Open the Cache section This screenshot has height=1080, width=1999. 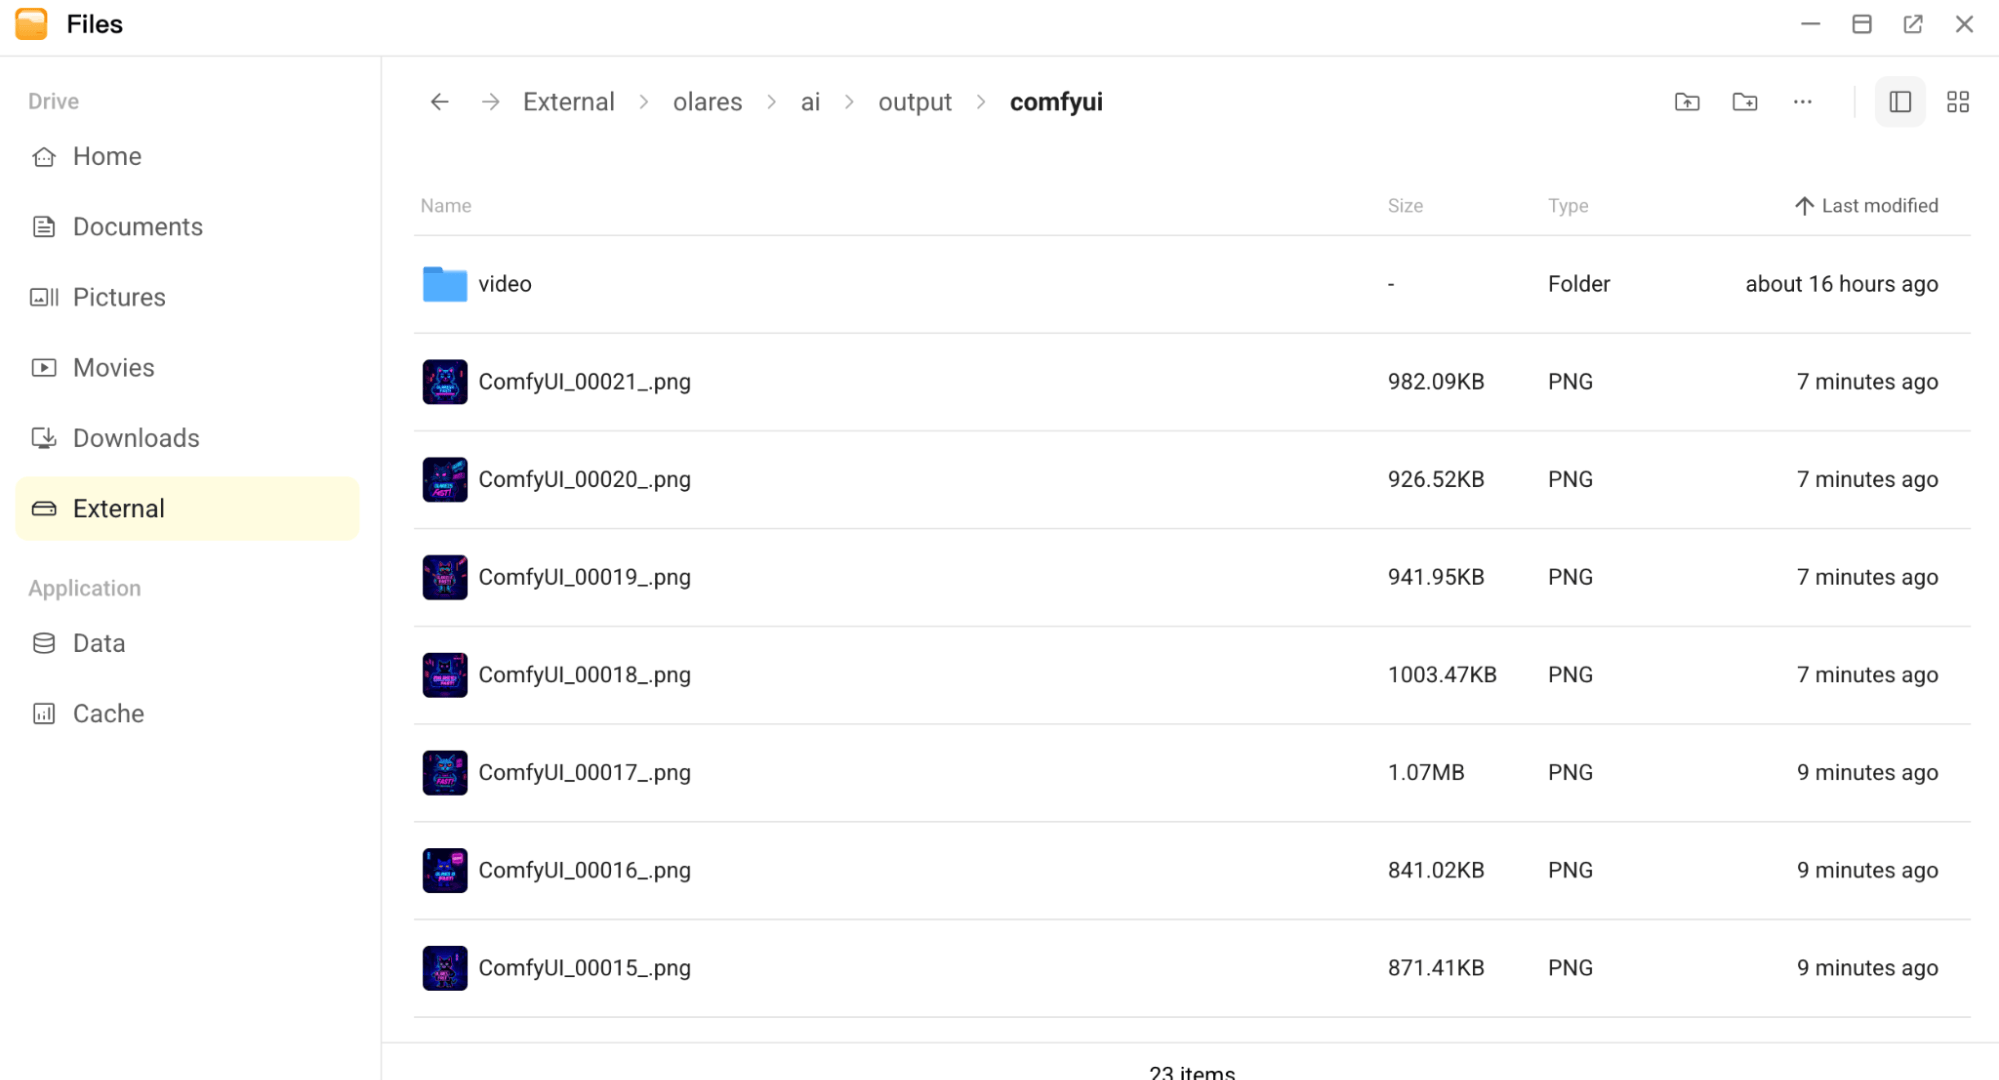pyautogui.click(x=107, y=713)
